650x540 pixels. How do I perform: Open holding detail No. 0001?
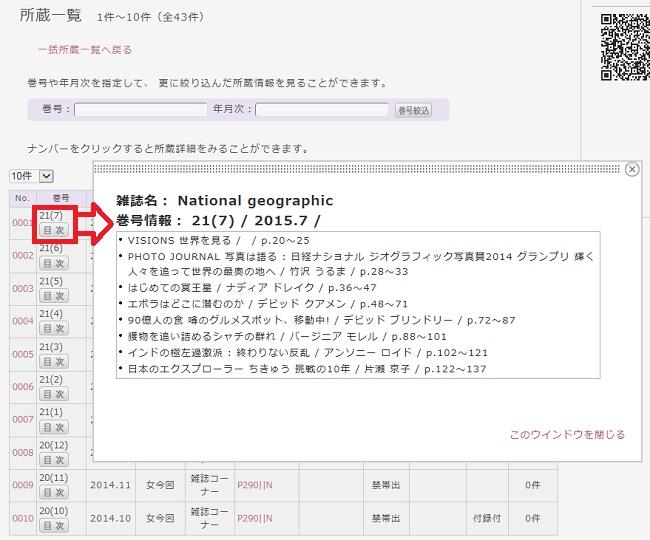[x=22, y=223]
